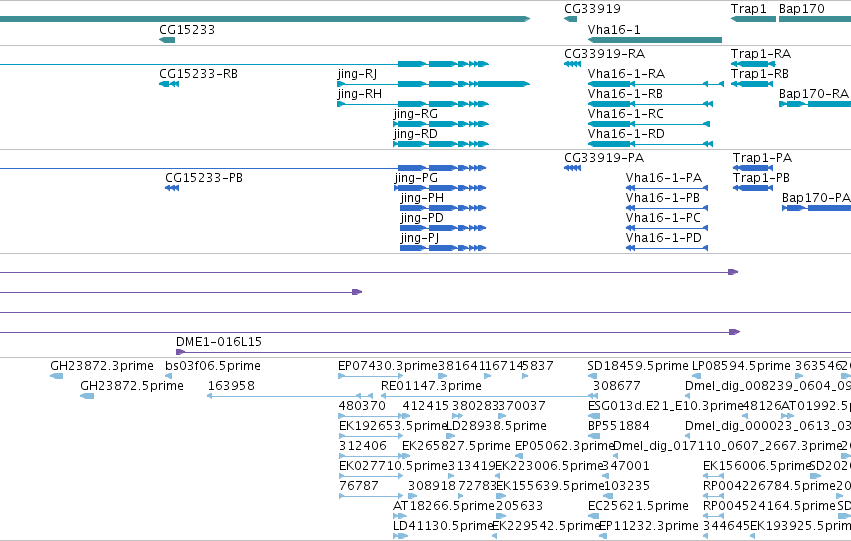Click Vha16-1-PA protein label

click(663, 178)
